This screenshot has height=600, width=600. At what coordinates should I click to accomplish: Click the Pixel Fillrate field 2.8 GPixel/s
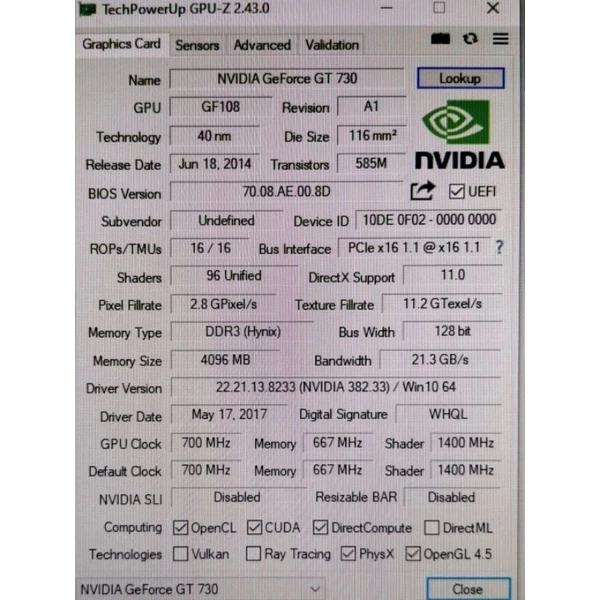coord(223,304)
